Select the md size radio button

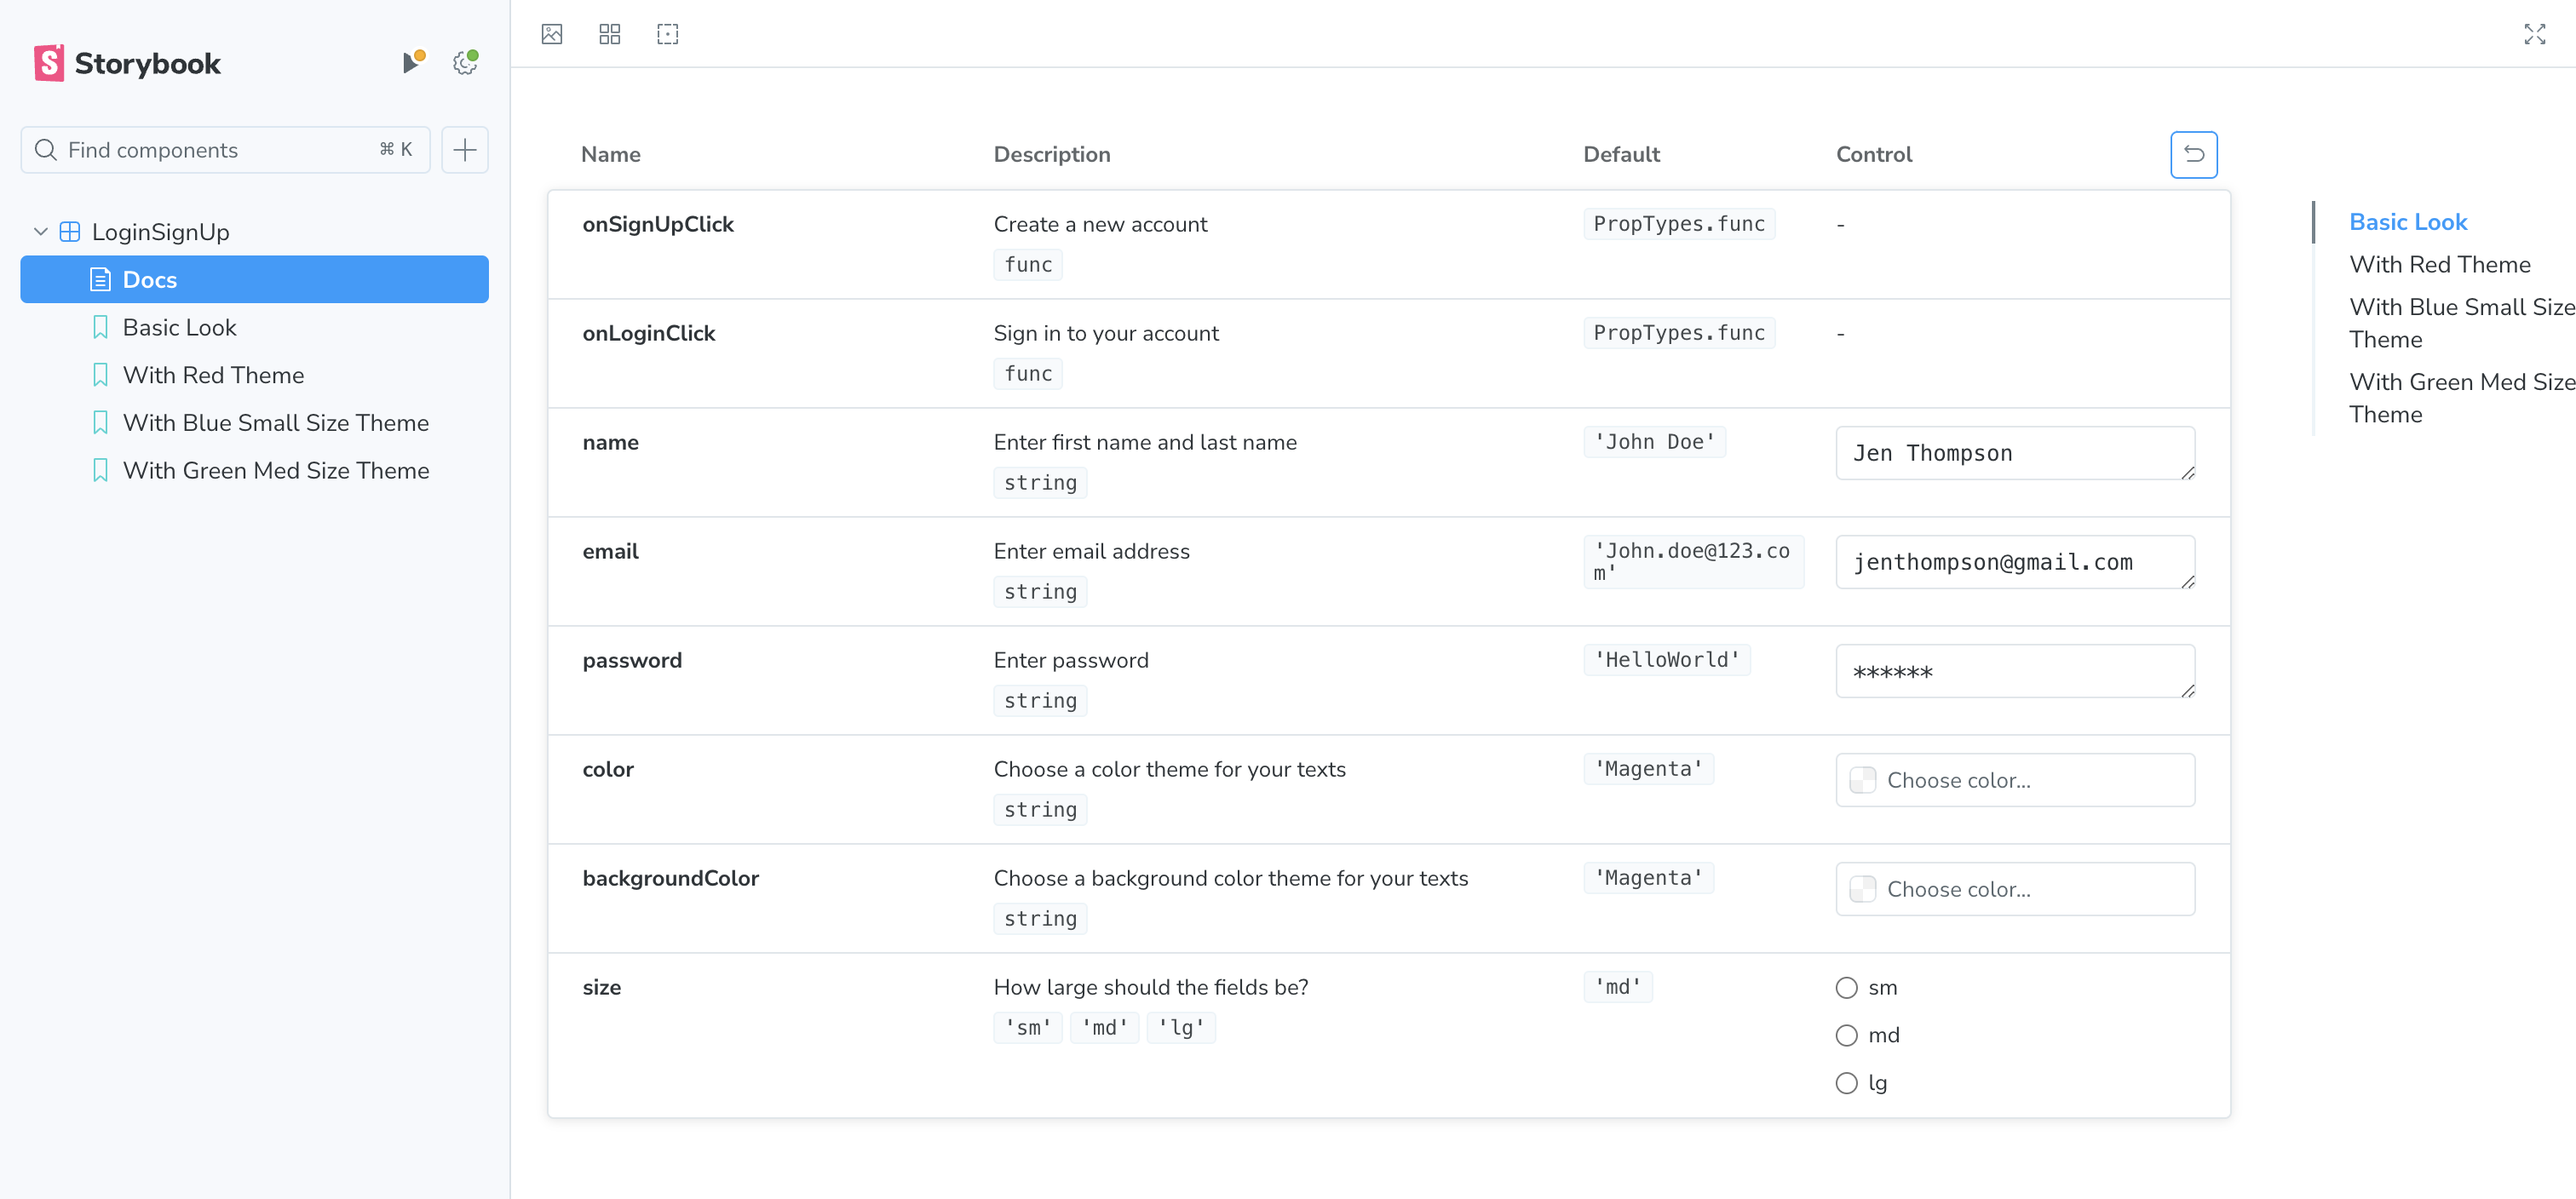(x=1846, y=1035)
